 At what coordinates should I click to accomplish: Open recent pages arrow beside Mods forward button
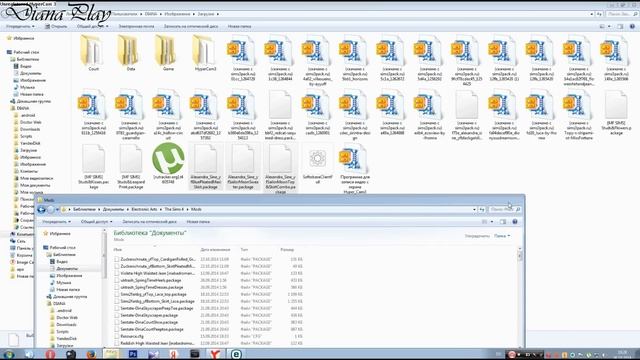tap(57, 209)
